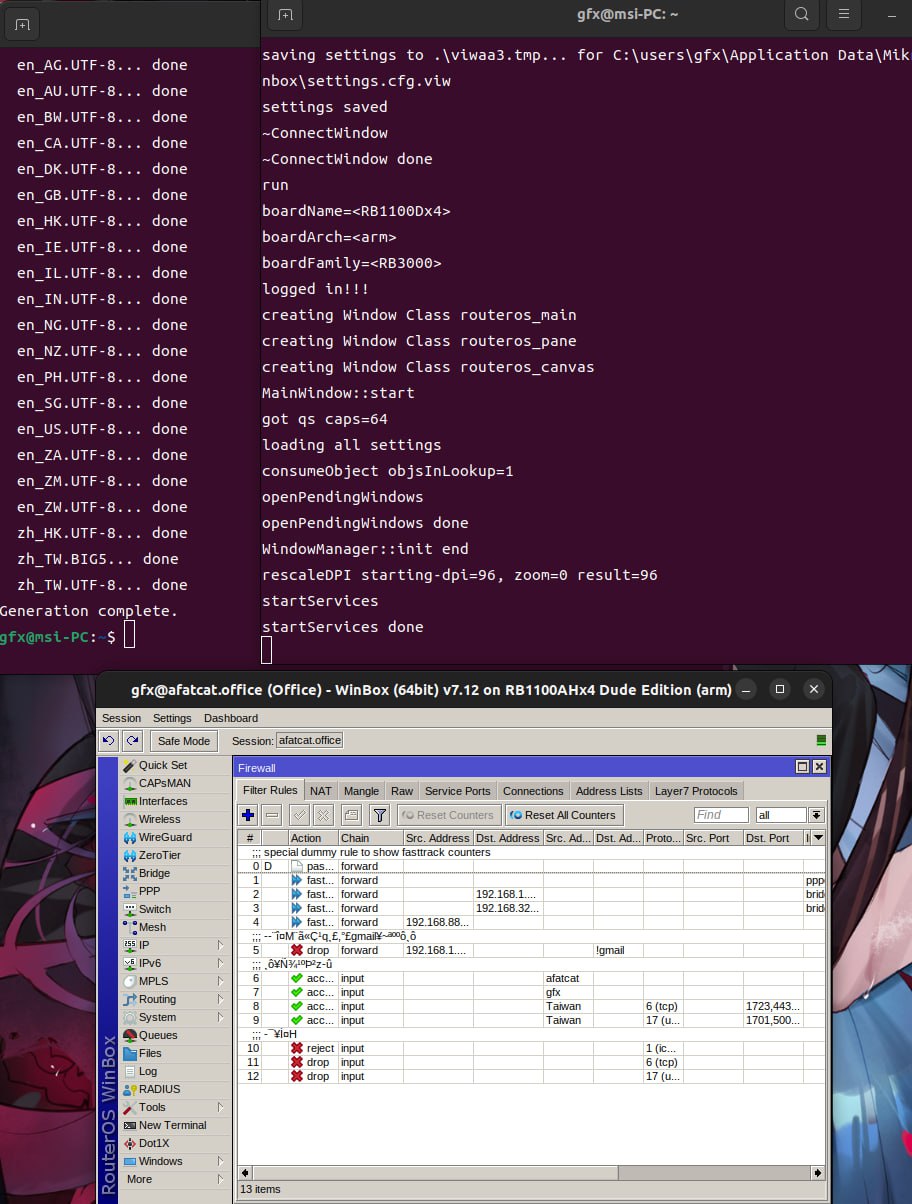Click the horizontal scrollbar right arrow in Firewall

click(818, 1172)
